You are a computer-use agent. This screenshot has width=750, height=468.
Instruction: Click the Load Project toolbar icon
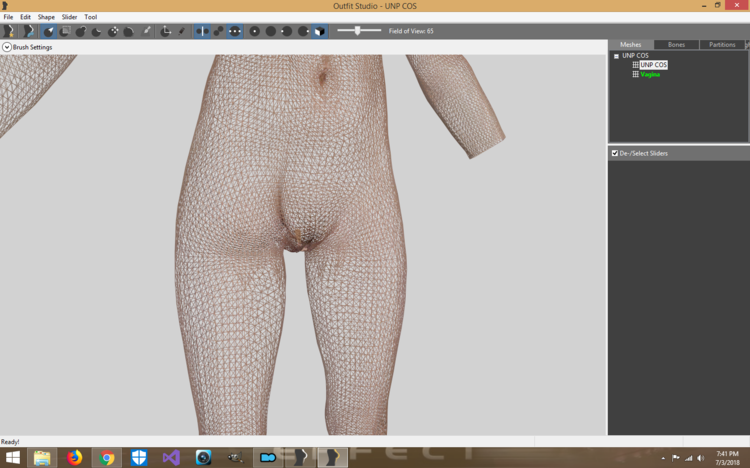point(28,31)
